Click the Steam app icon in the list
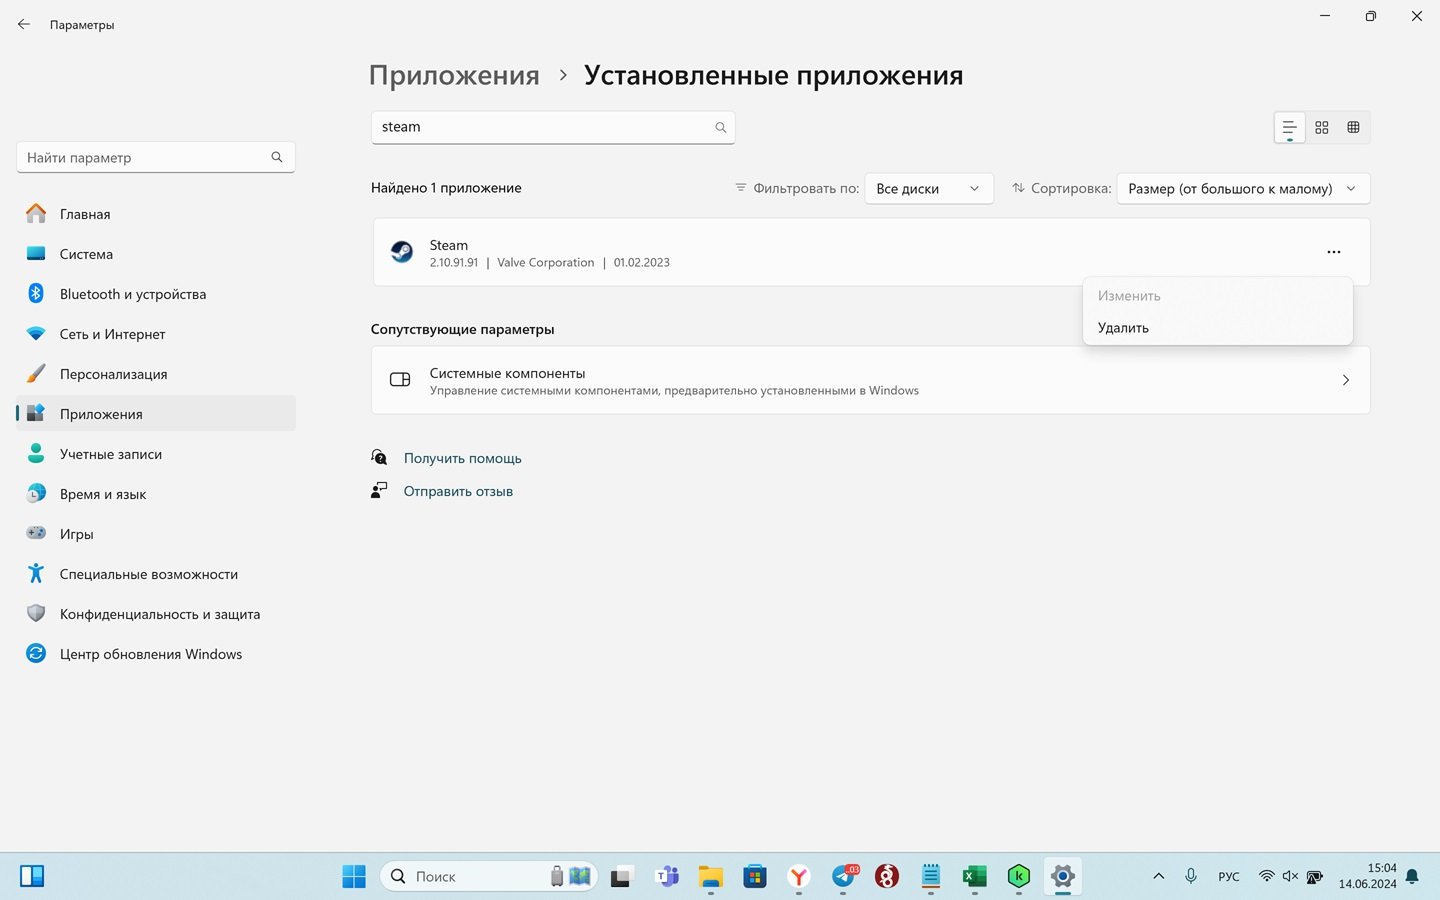This screenshot has width=1440, height=900. pos(402,252)
